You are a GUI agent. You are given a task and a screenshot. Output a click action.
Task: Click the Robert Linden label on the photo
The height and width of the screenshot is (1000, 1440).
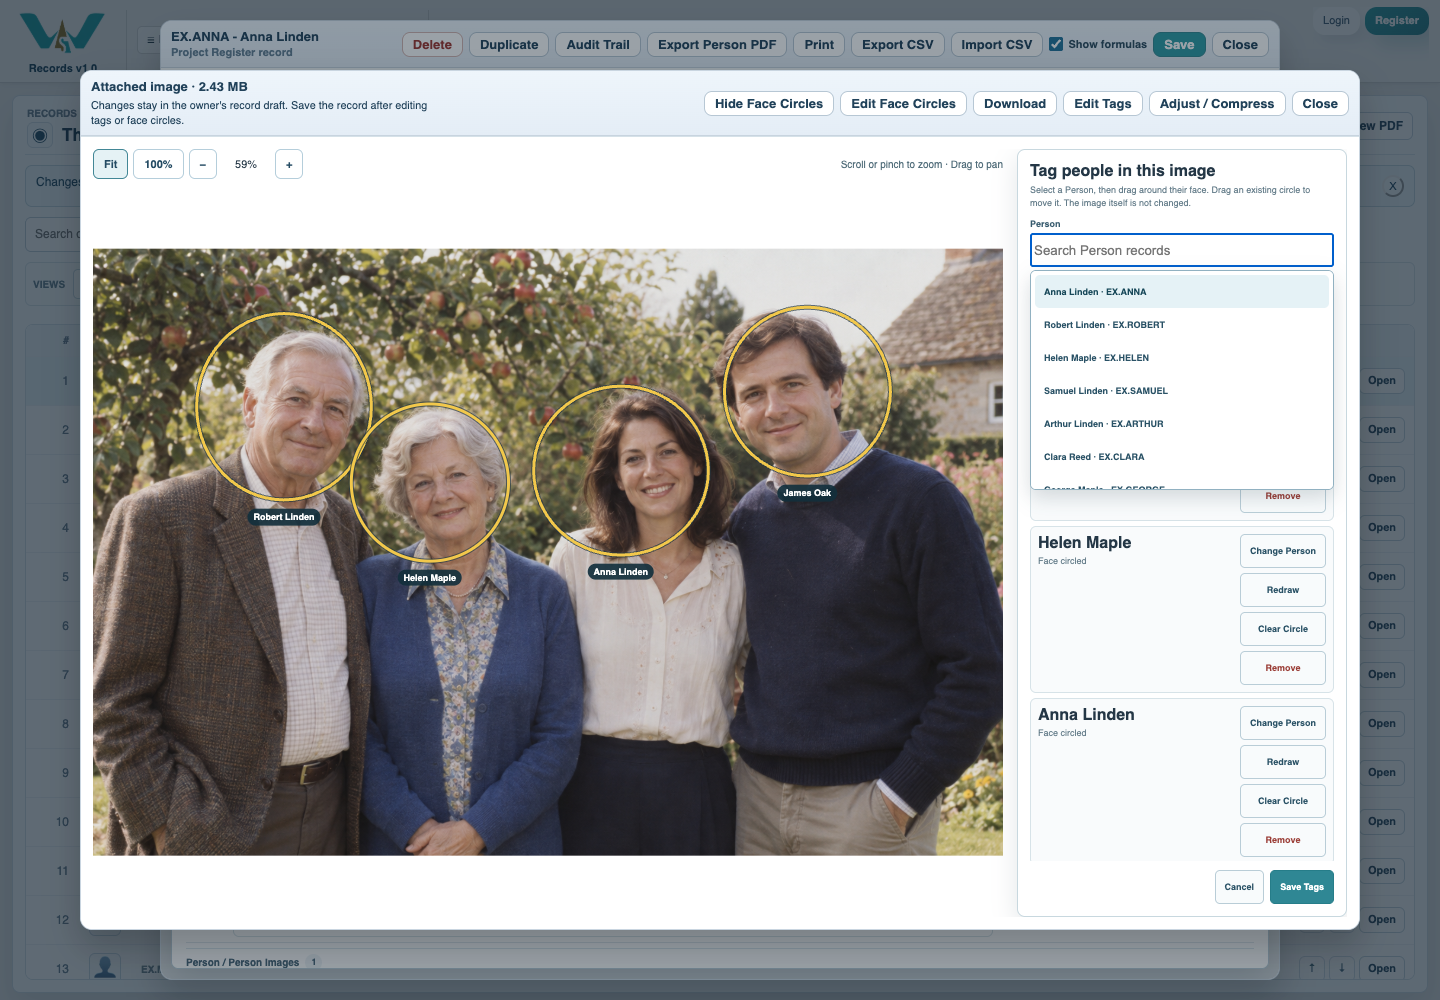pyautogui.click(x=284, y=517)
